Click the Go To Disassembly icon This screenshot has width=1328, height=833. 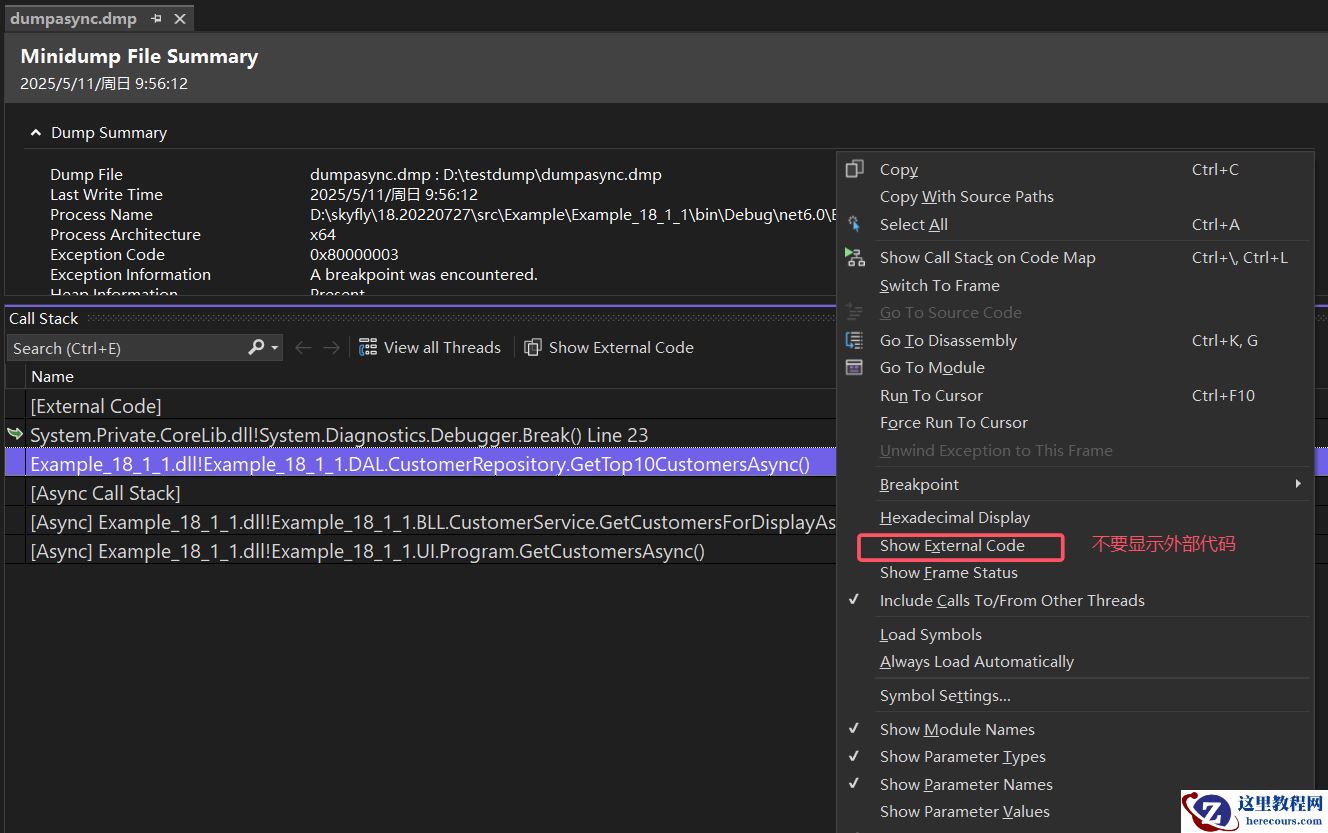854,341
